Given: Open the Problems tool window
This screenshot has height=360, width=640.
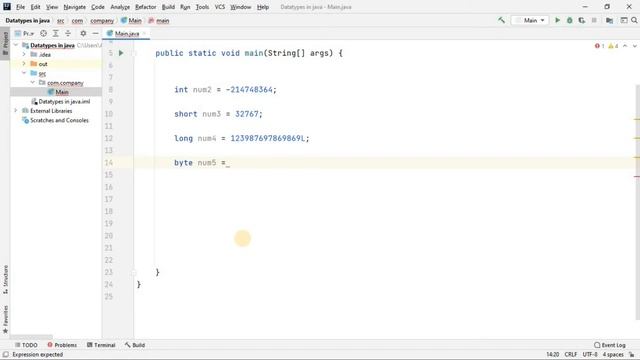Looking at the screenshot, I should coord(62,345).
